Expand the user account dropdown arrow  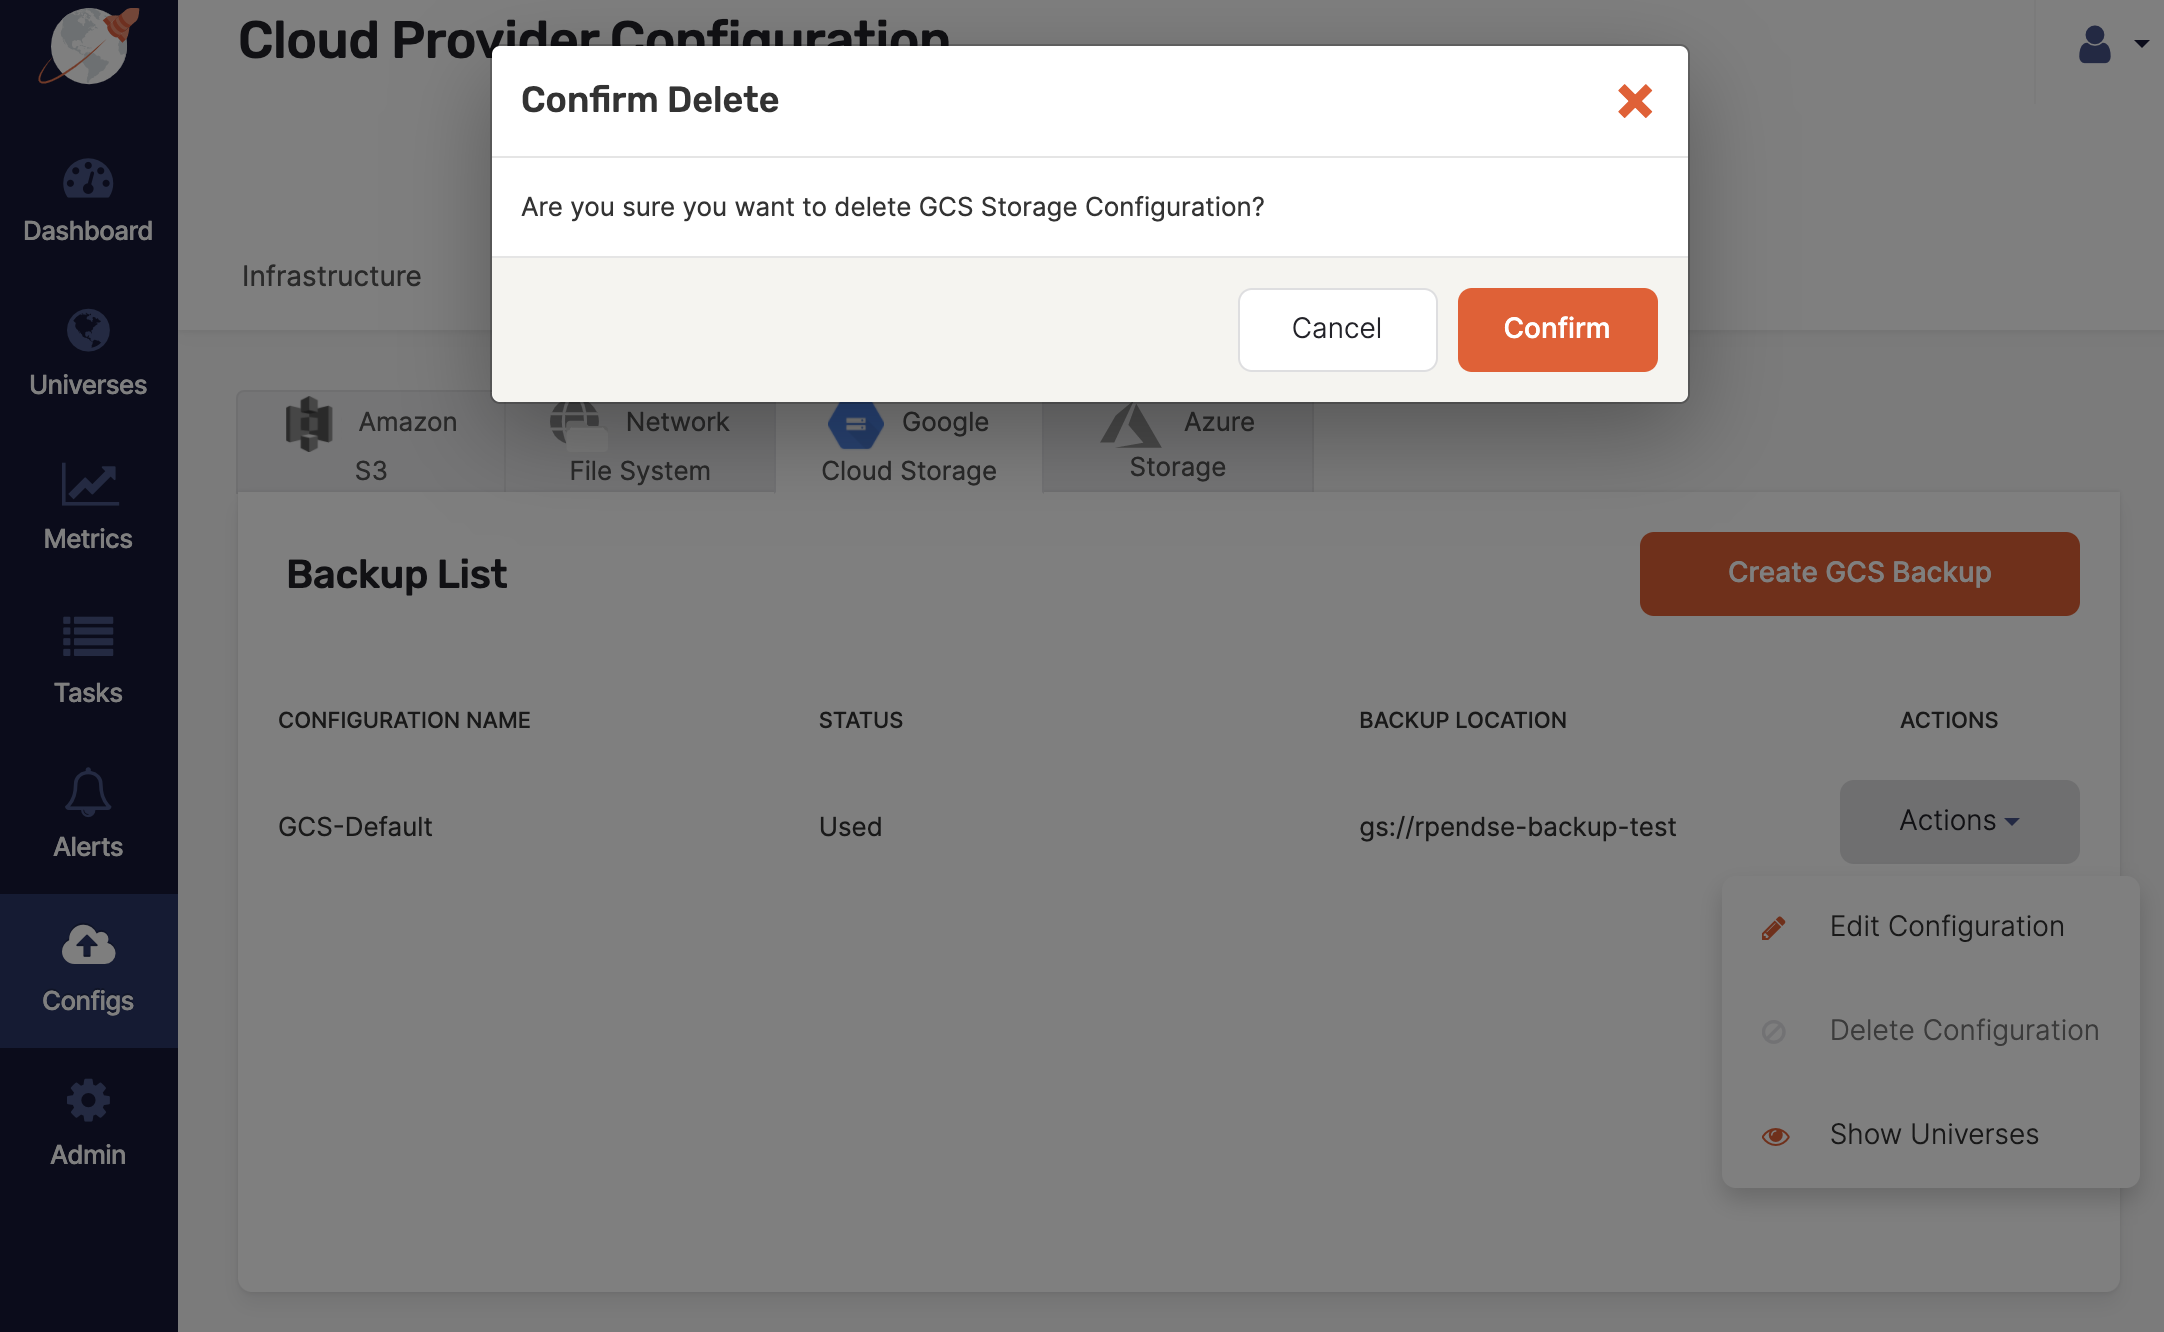click(x=2142, y=44)
